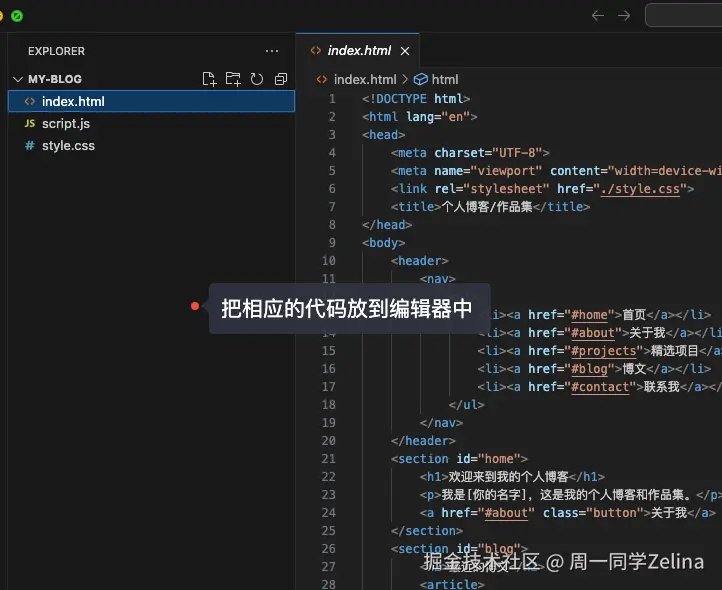Click the lang="en" attribute on line 2
This screenshot has width=722, height=590.
click(x=437, y=117)
